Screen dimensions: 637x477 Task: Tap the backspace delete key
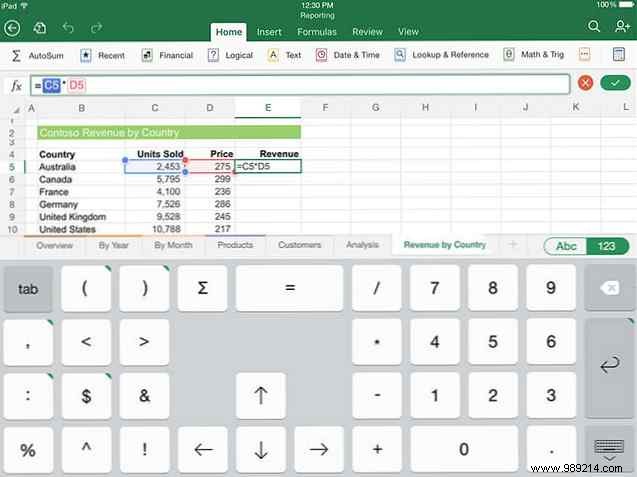click(609, 288)
